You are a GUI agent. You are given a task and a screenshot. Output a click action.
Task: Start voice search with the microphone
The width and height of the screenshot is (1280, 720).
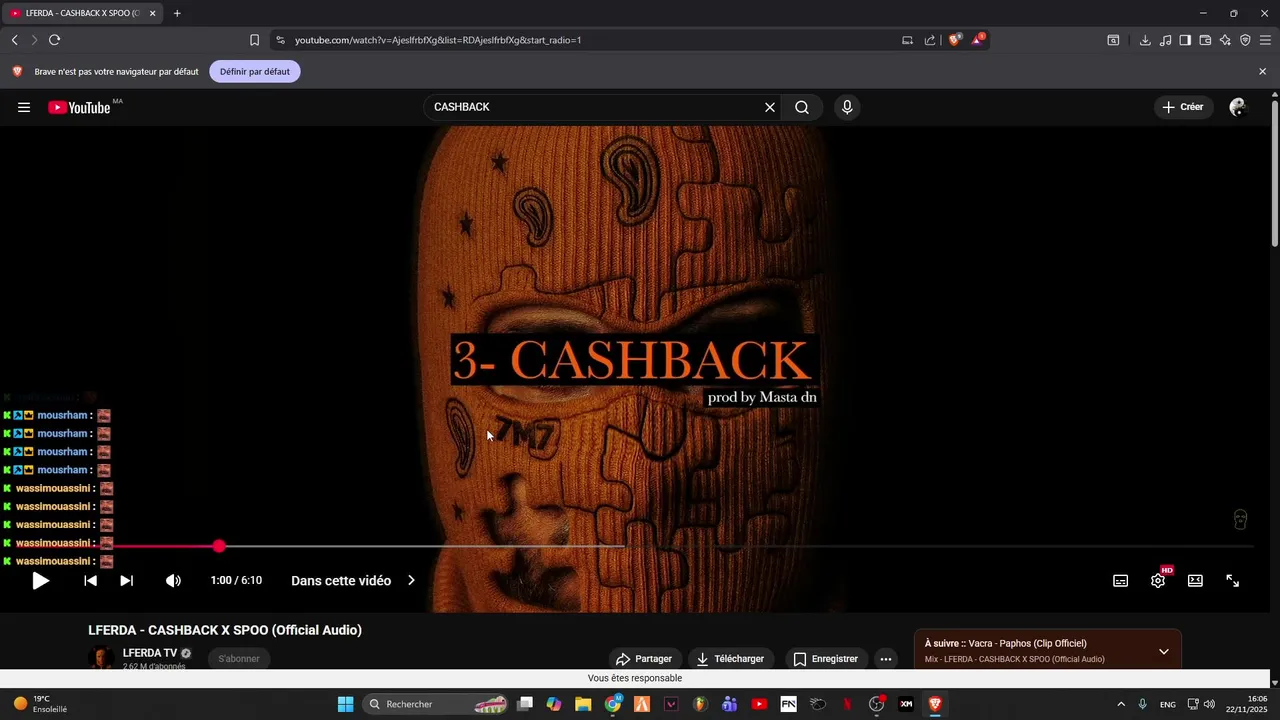(847, 107)
